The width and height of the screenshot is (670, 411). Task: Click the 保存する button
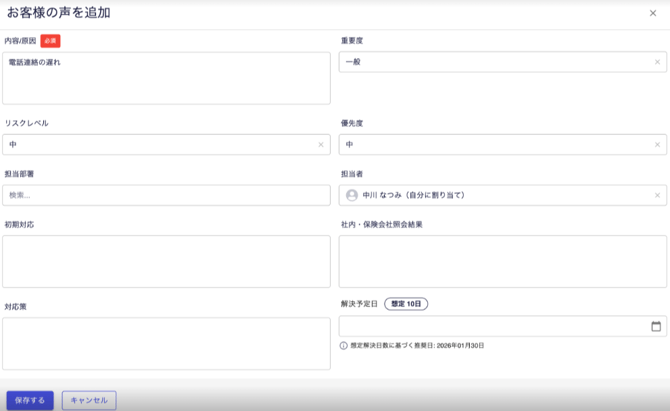point(30,400)
